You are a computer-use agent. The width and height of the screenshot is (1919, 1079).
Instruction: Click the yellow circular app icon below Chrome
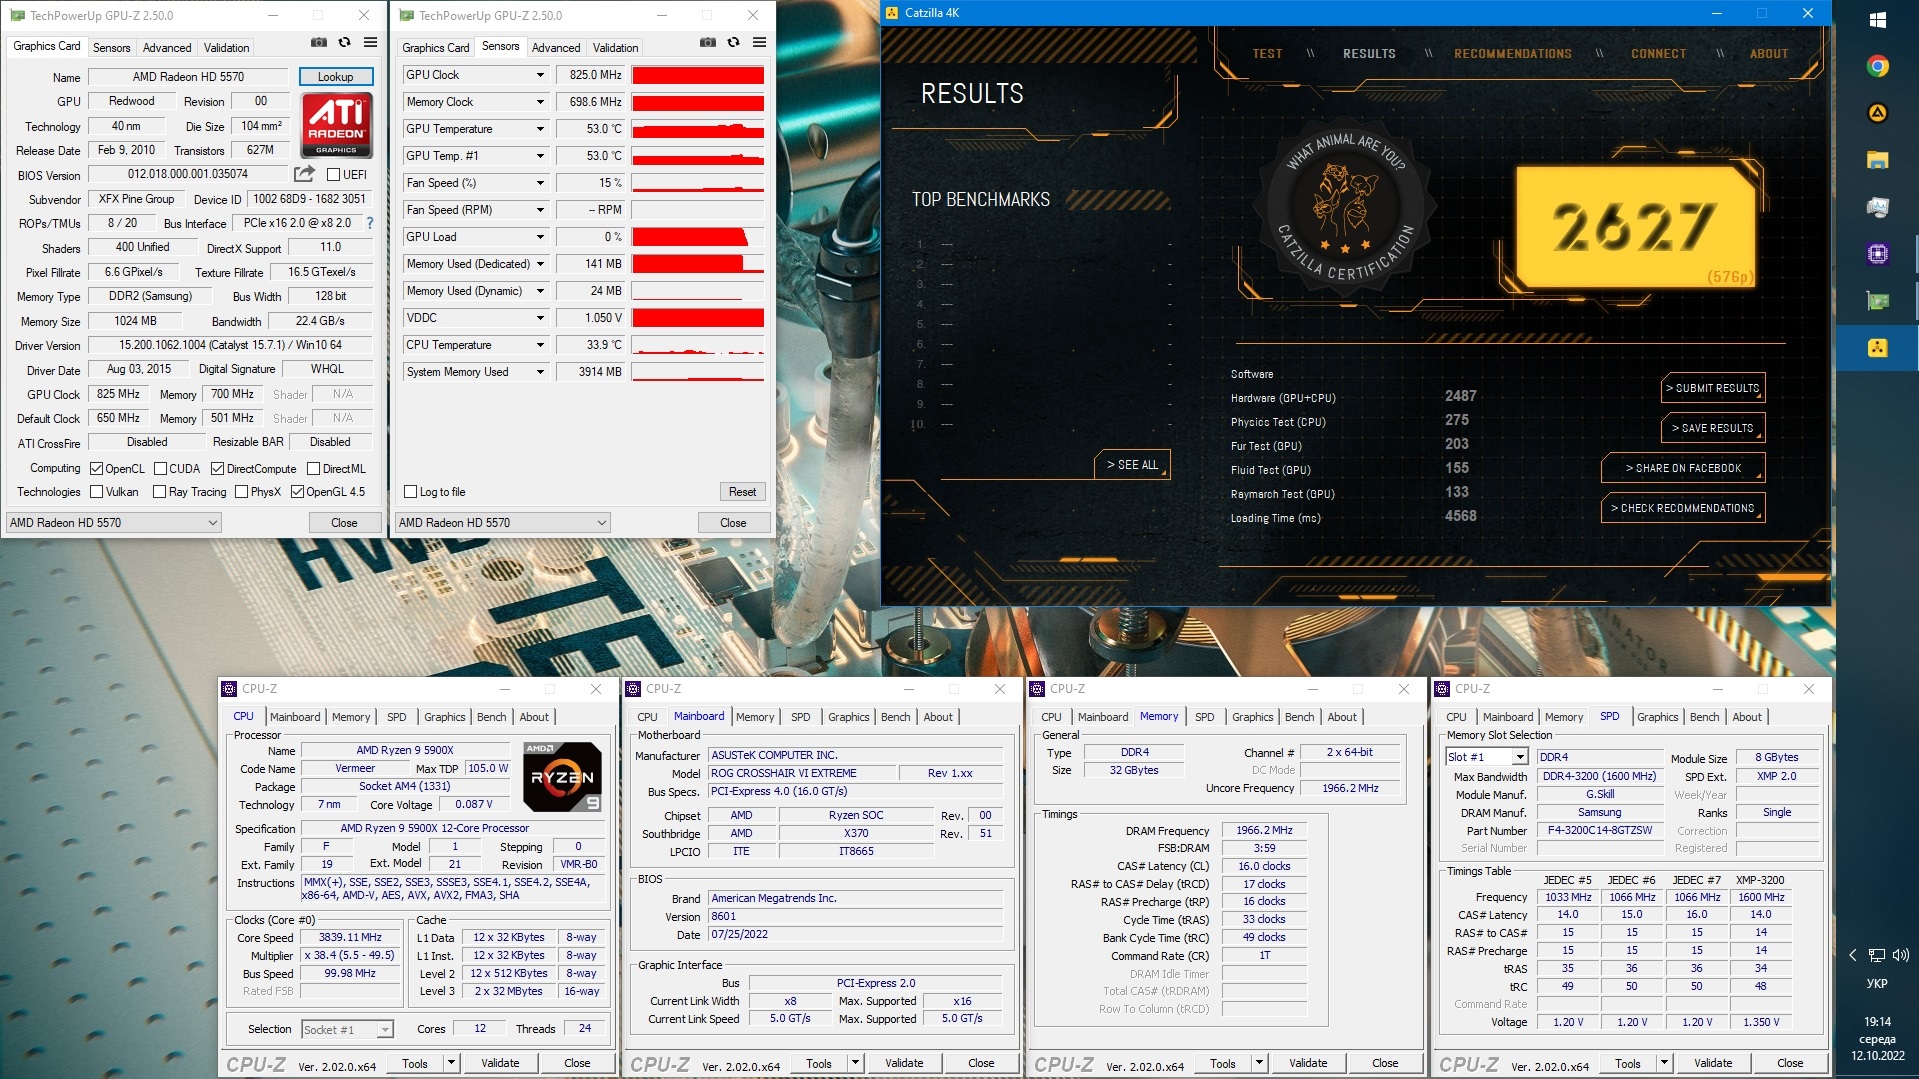pyautogui.click(x=1877, y=113)
